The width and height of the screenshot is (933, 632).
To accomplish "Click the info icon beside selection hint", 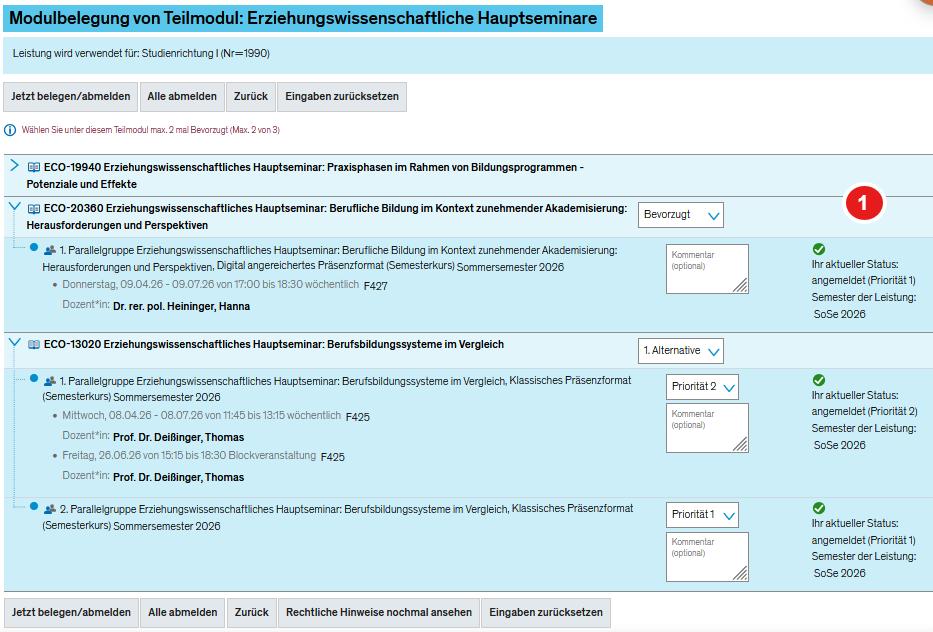I will pos(10,130).
